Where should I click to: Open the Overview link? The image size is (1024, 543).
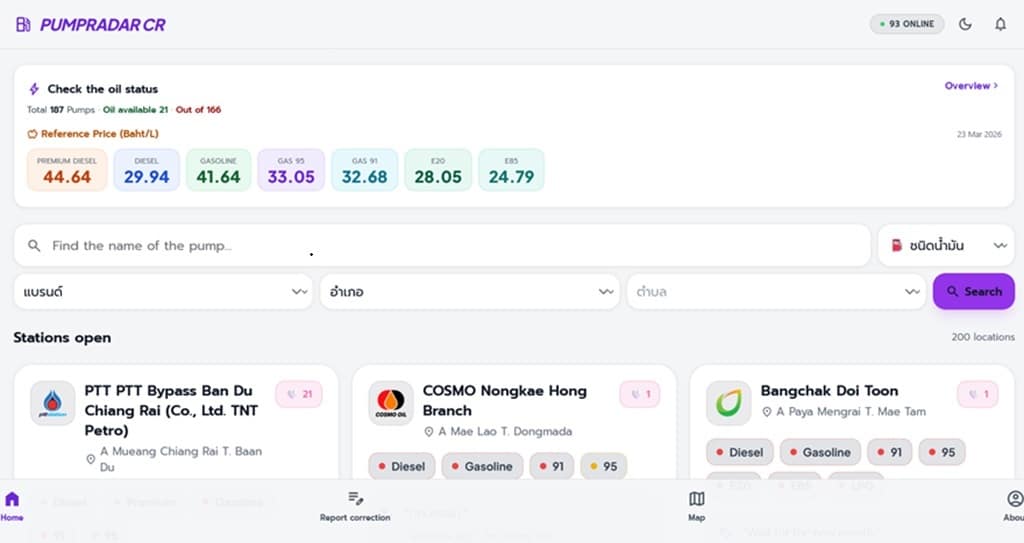click(x=971, y=86)
